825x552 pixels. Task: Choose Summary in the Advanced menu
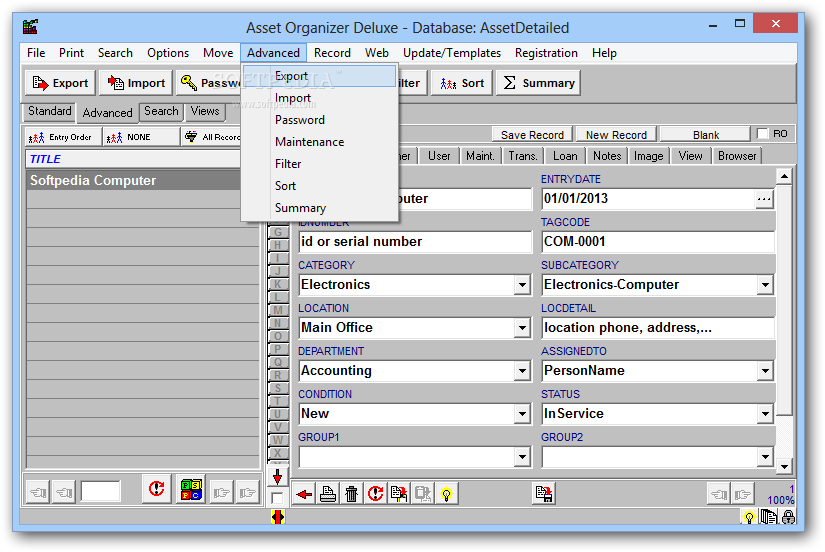point(319,208)
